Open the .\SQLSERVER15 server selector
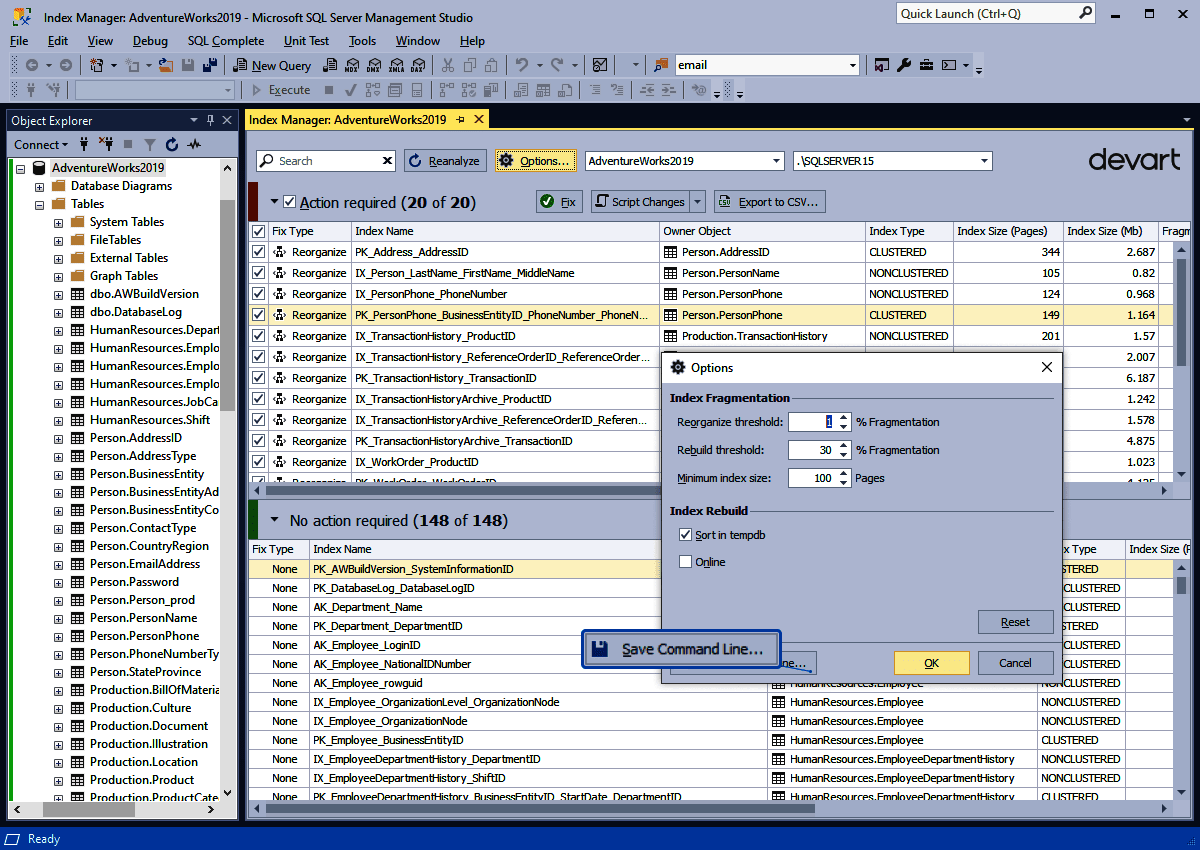 pos(984,160)
